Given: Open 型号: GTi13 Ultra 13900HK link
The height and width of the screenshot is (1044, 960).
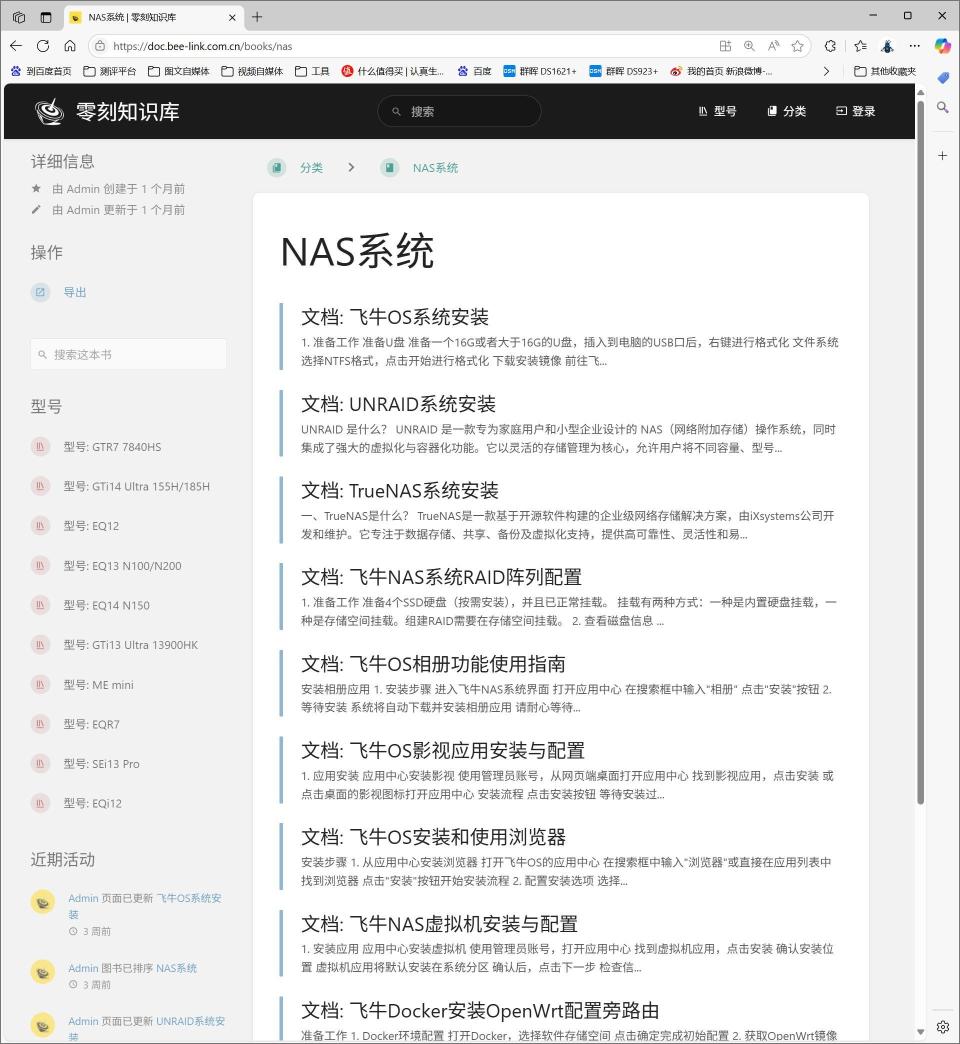Looking at the screenshot, I should click(x=130, y=645).
